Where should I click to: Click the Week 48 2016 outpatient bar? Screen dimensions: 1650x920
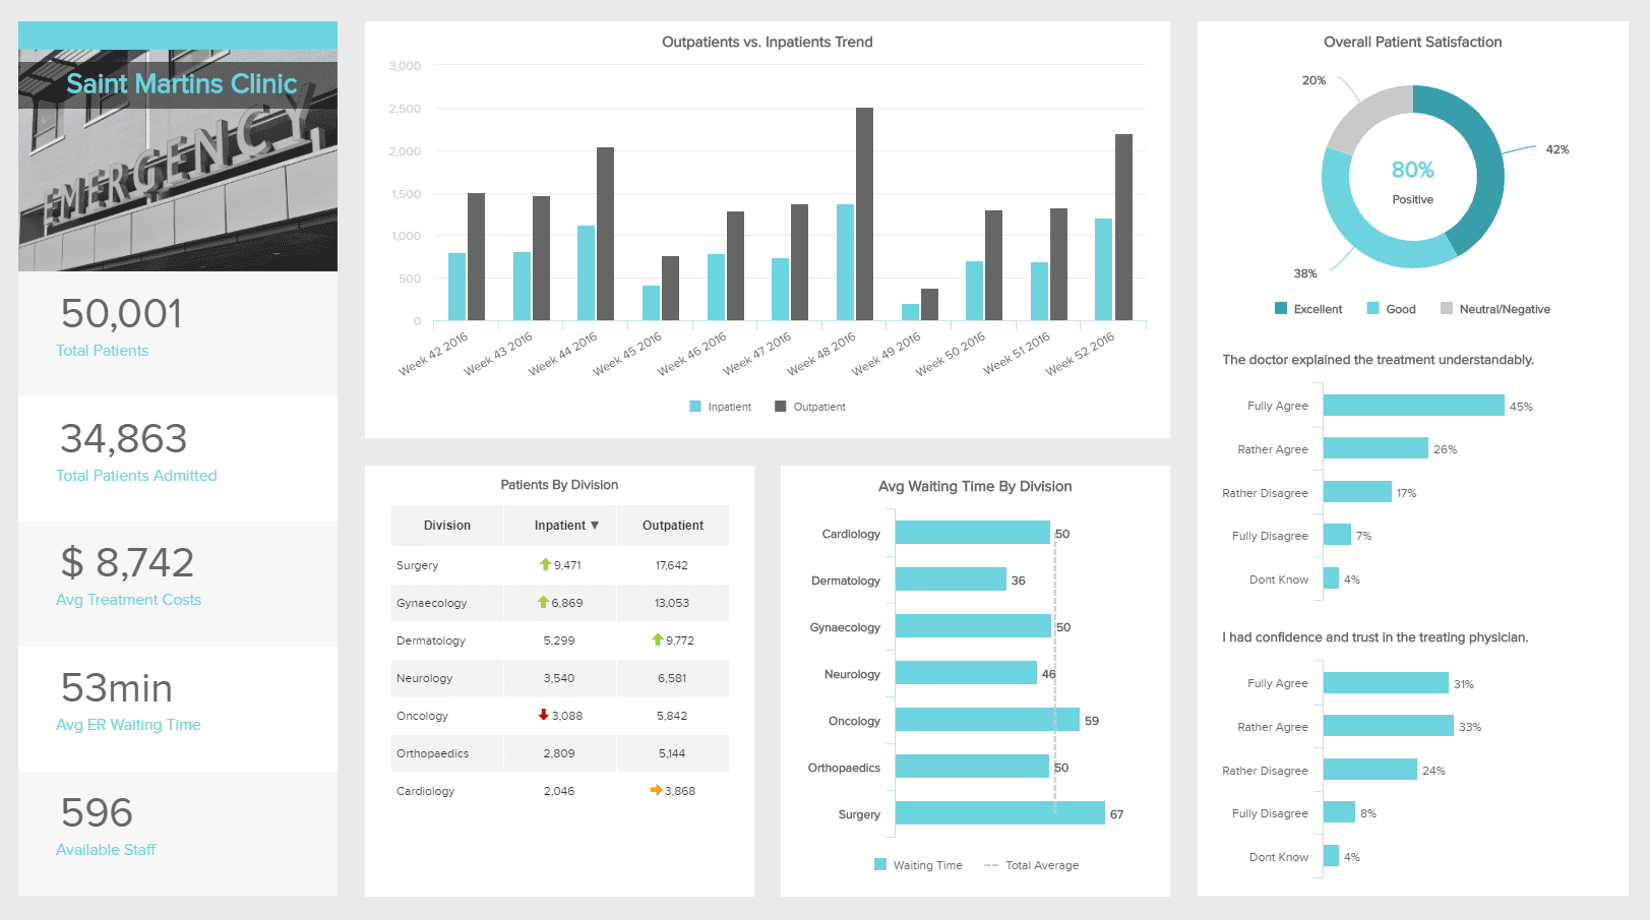coord(865,214)
